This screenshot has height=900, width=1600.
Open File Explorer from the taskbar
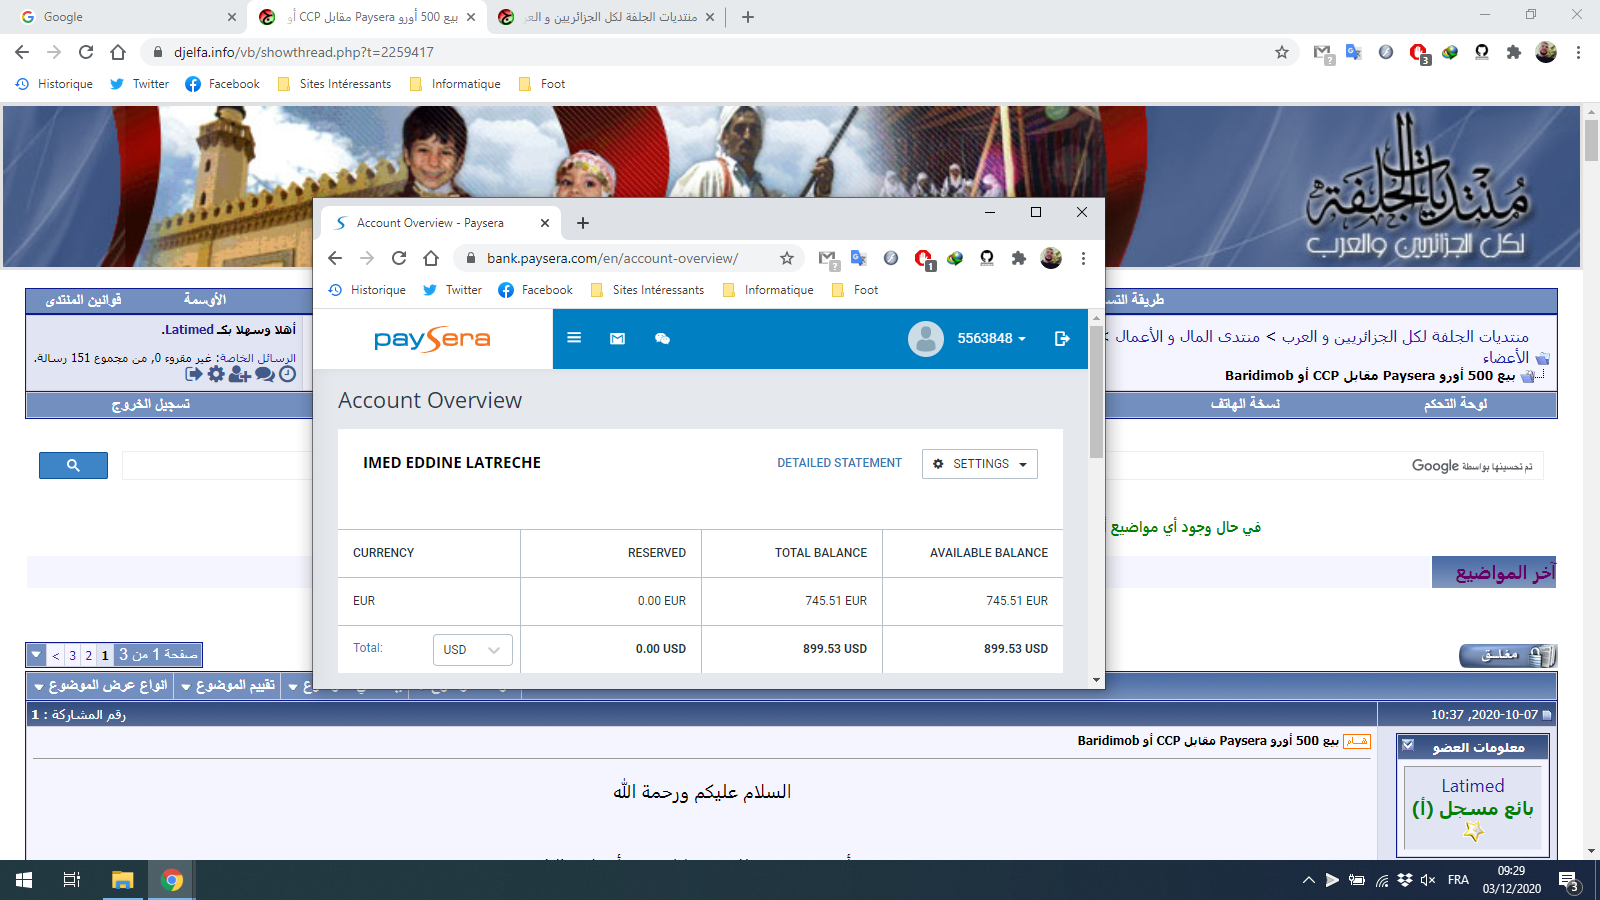click(122, 880)
